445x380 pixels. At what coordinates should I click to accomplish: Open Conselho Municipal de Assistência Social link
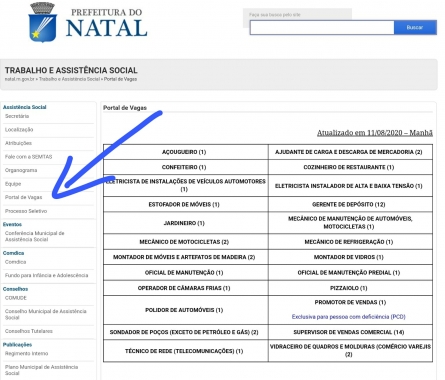point(46,314)
